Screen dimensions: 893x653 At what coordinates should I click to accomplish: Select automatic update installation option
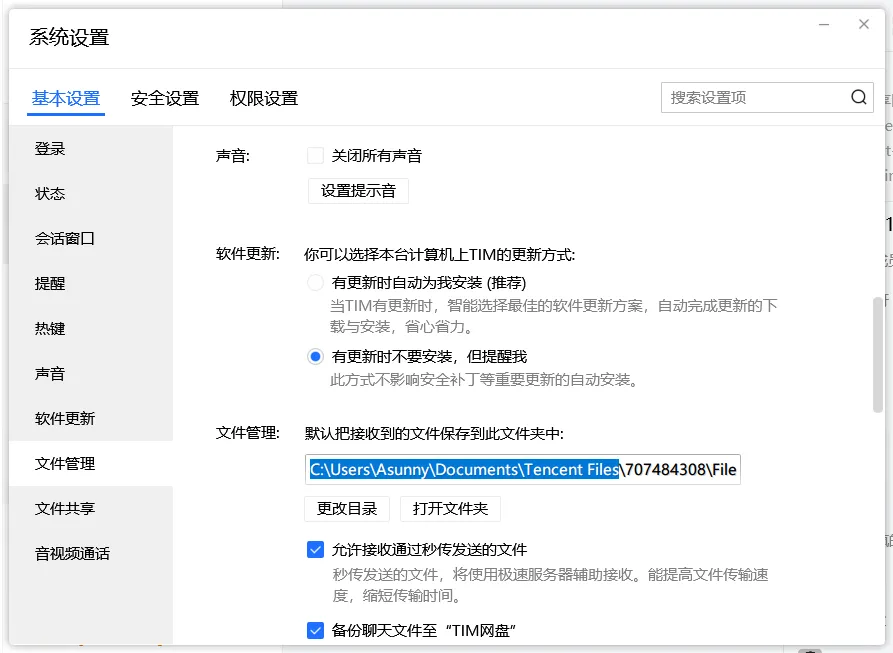(314, 283)
